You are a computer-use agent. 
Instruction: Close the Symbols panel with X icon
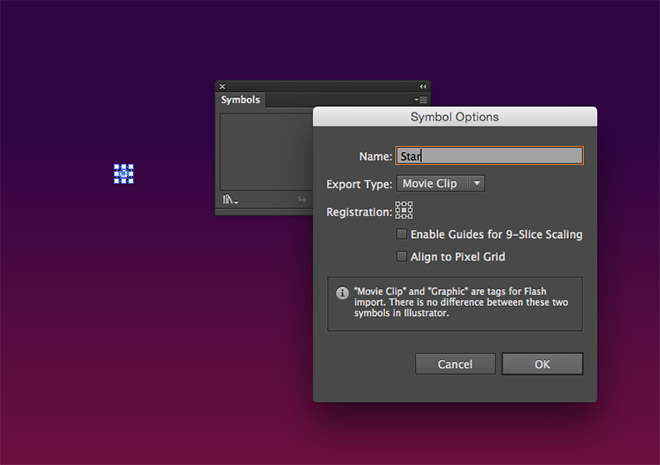click(x=222, y=86)
